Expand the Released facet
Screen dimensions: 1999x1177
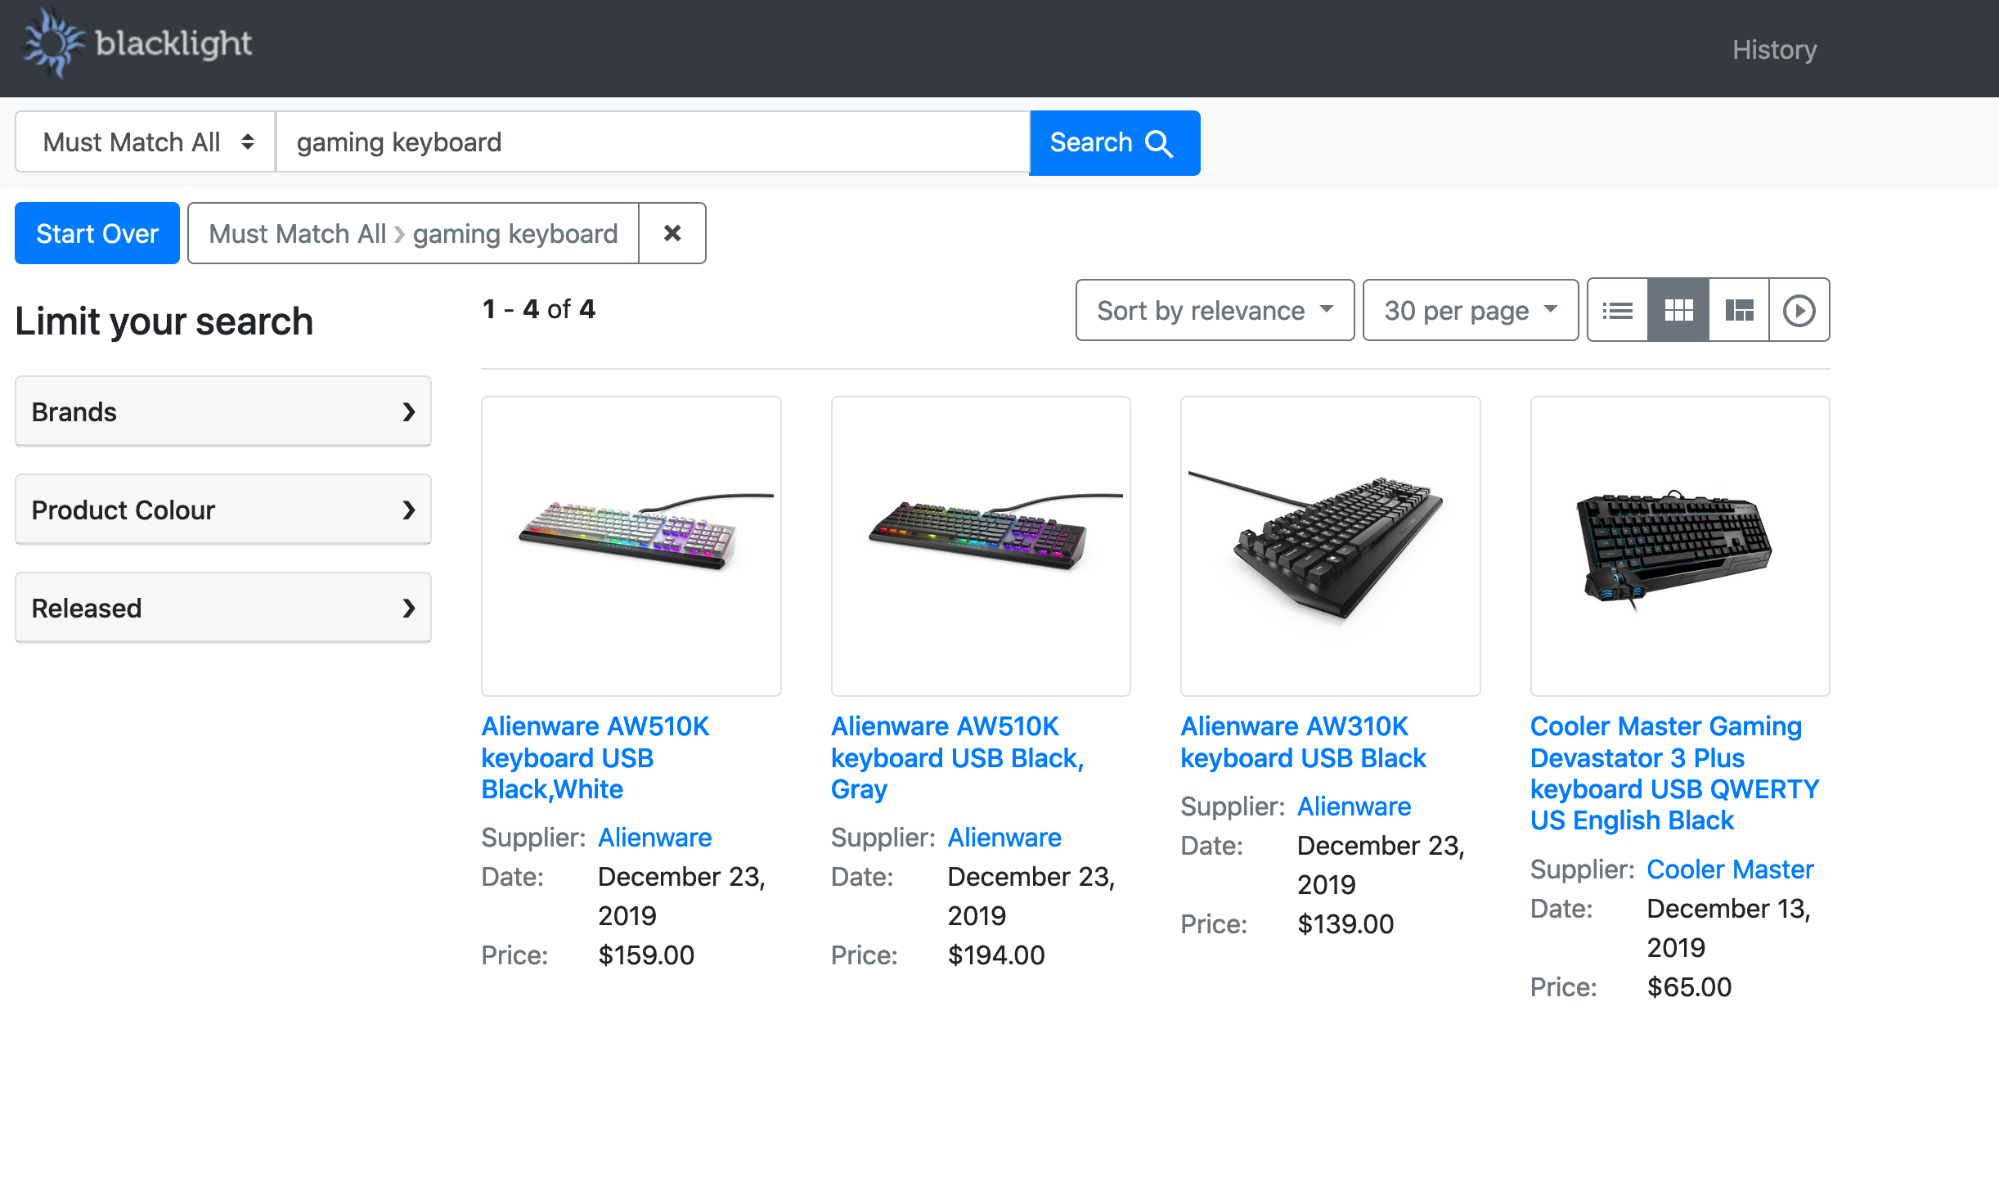[223, 608]
